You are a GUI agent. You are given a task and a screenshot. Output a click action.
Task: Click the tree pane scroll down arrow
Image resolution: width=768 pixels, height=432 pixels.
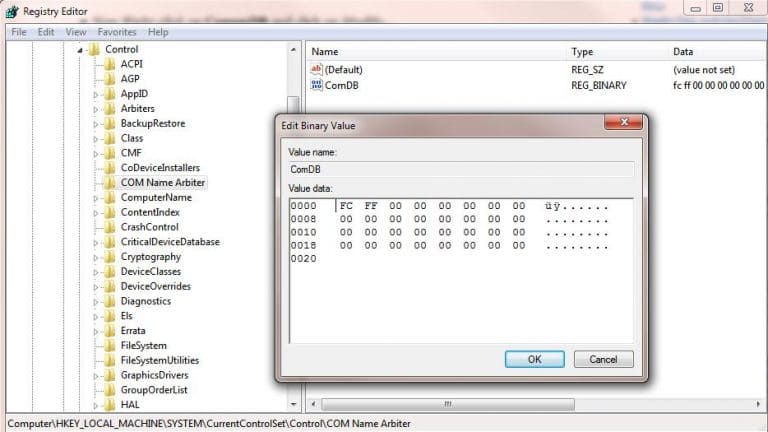coord(293,404)
